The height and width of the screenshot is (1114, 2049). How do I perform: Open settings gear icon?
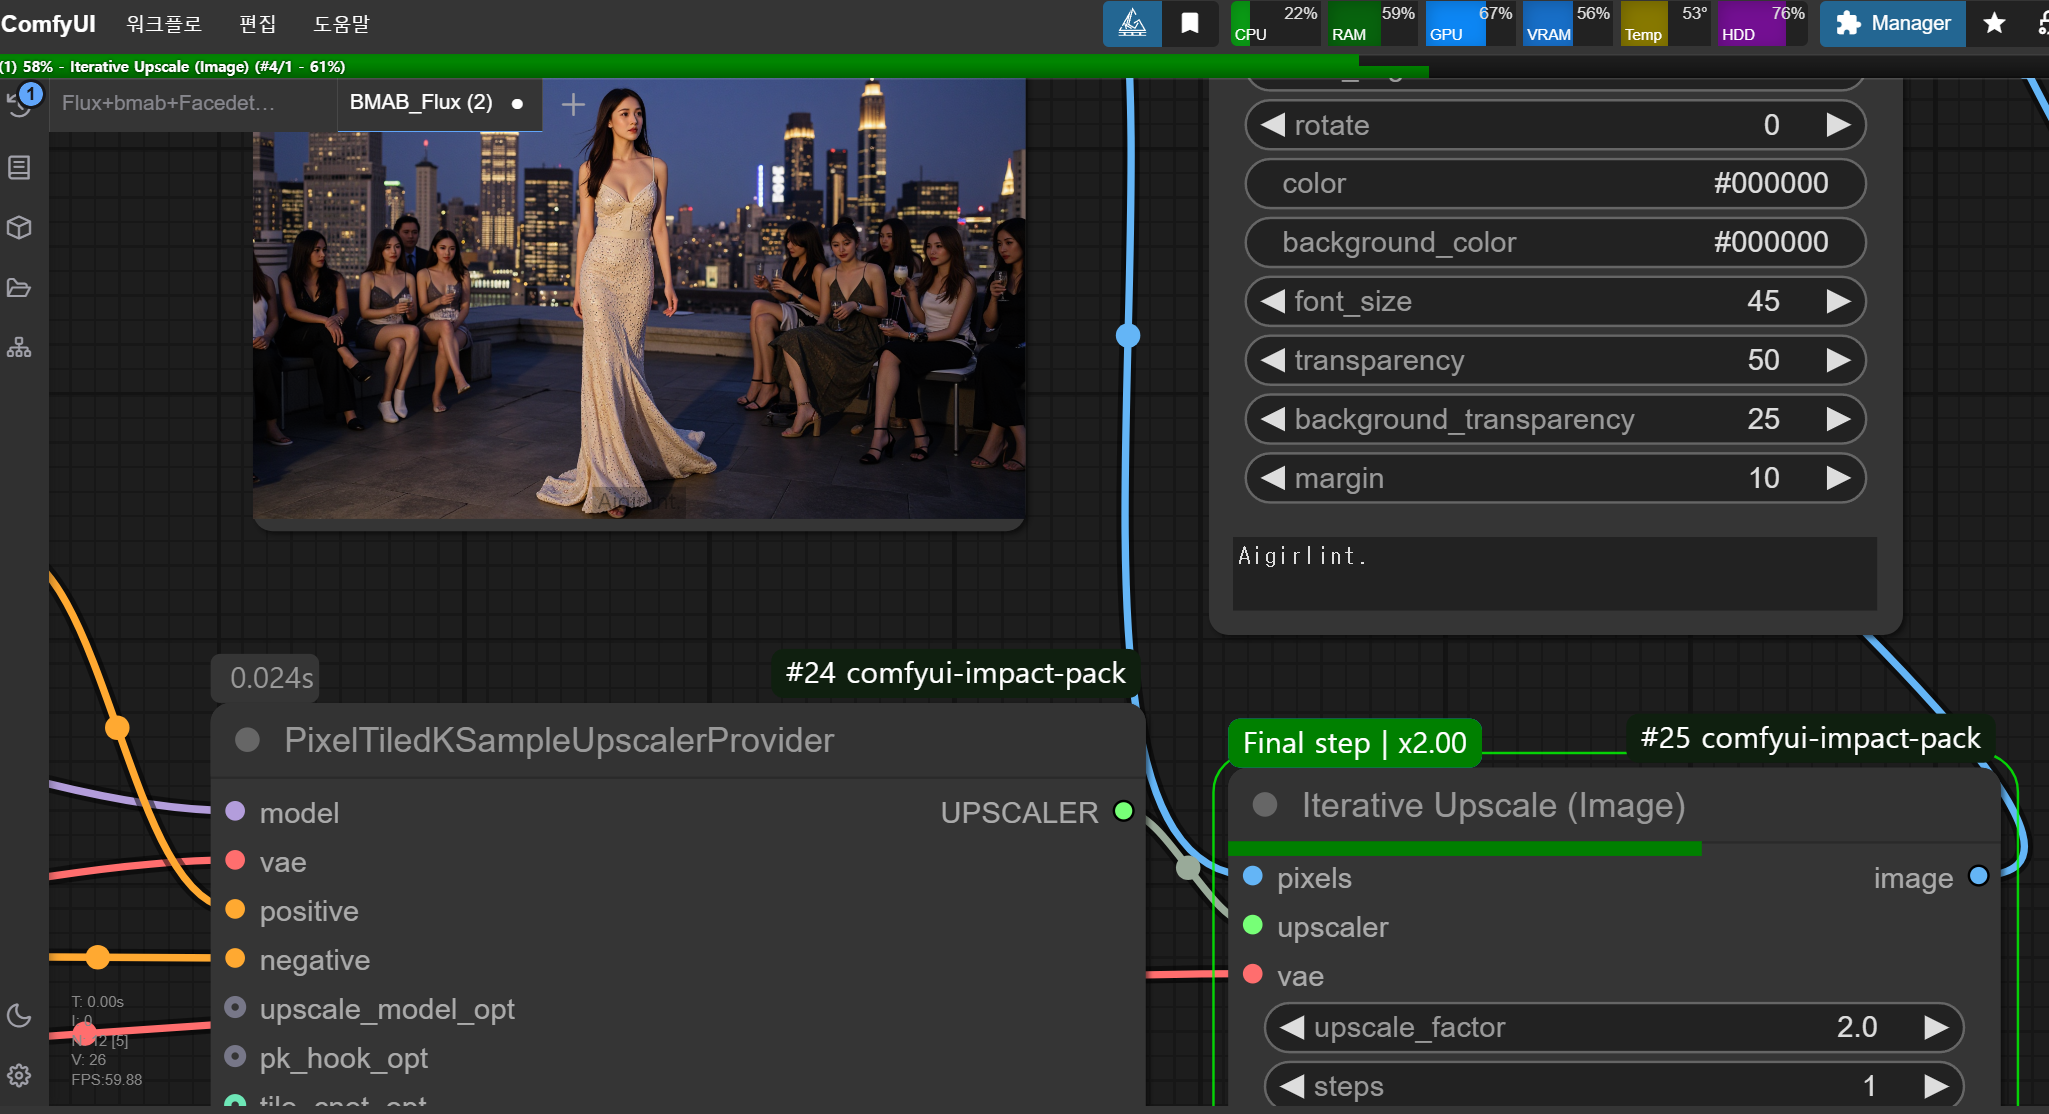(19, 1076)
